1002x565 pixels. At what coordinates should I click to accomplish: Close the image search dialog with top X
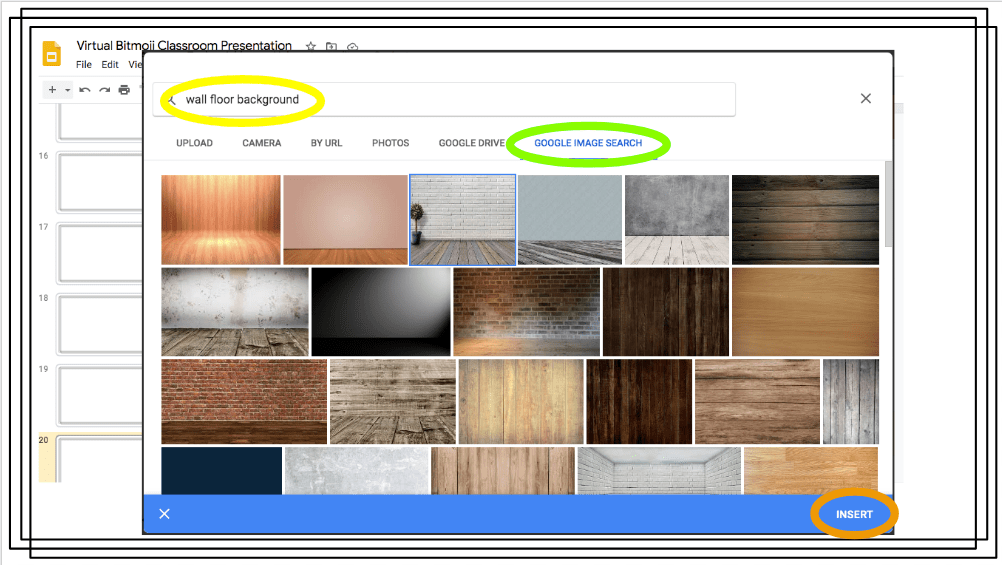click(866, 98)
